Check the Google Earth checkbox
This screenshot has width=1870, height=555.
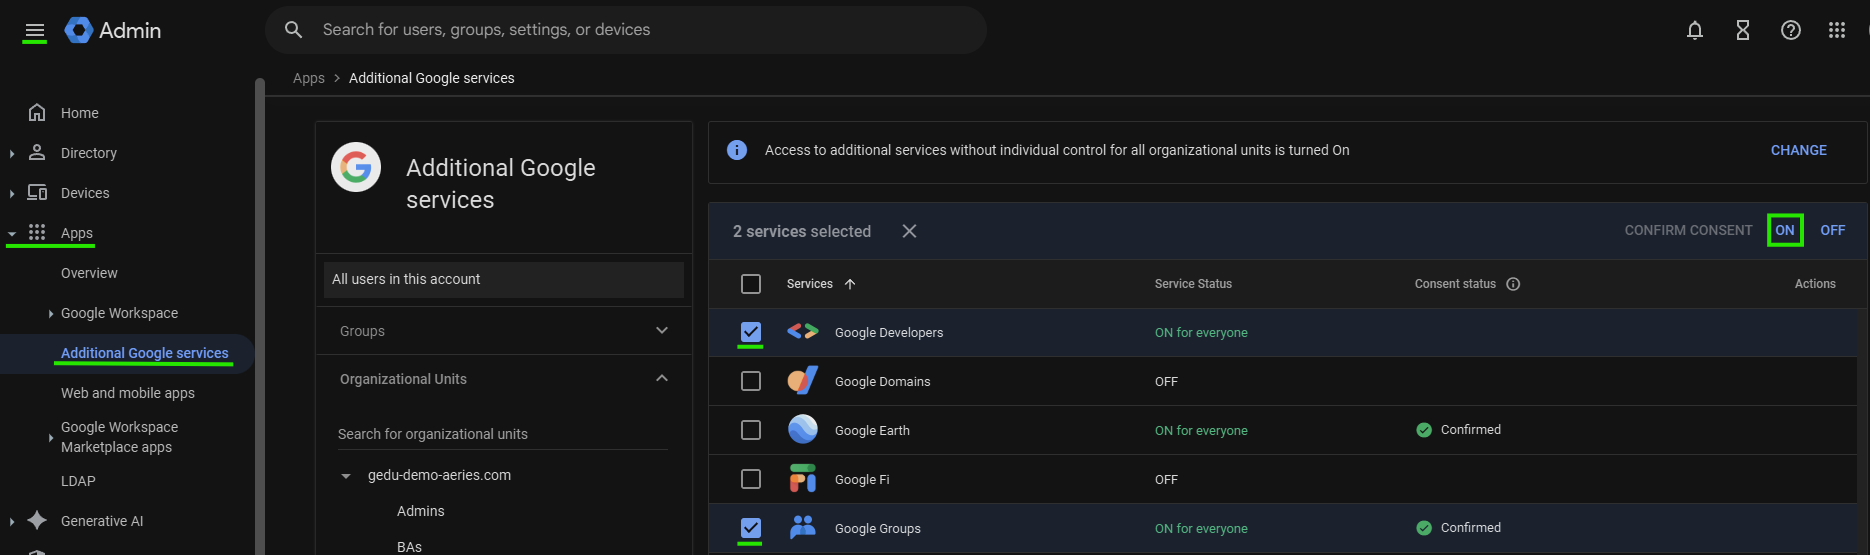click(751, 430)
